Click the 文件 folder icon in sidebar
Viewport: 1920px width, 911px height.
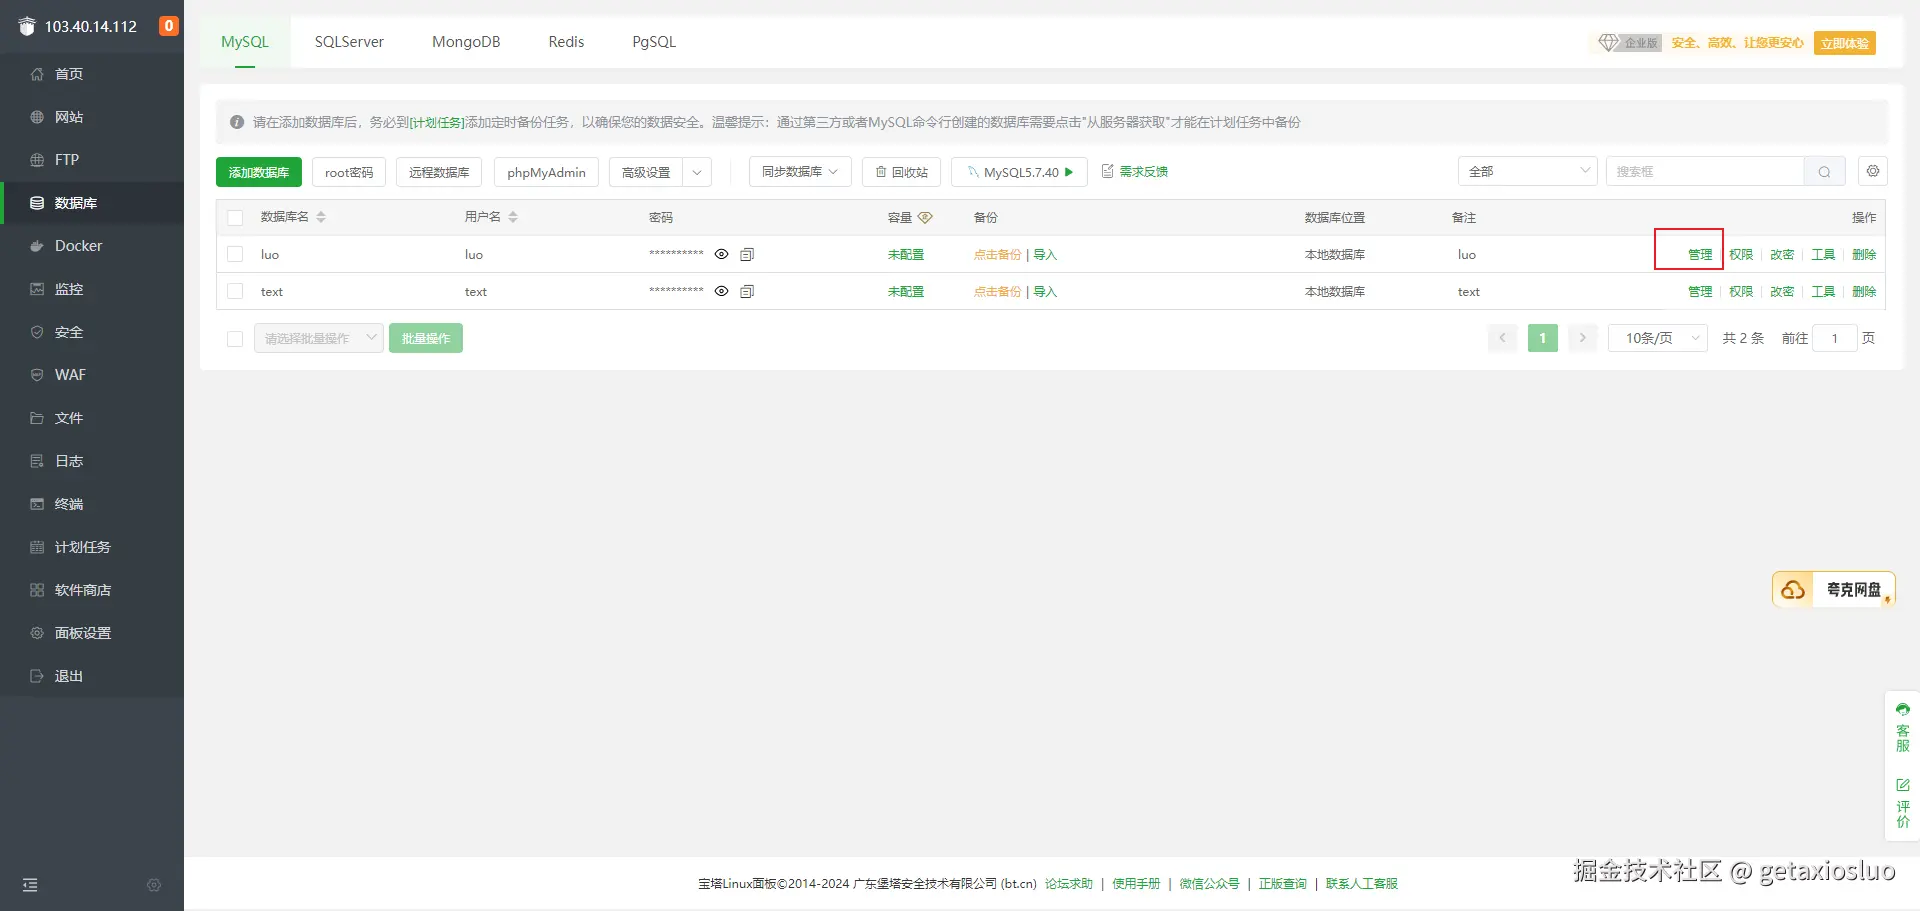click(37, 418)
